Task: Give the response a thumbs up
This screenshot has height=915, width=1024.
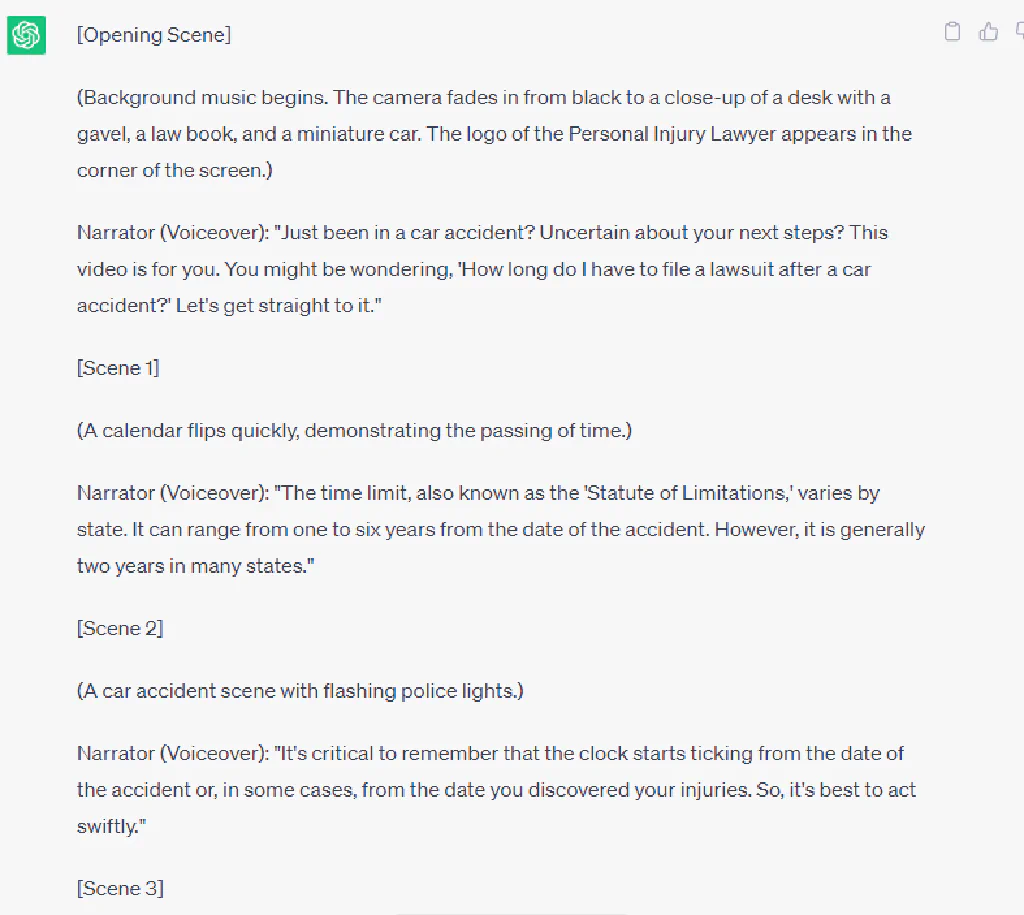Action: [988, 31]
